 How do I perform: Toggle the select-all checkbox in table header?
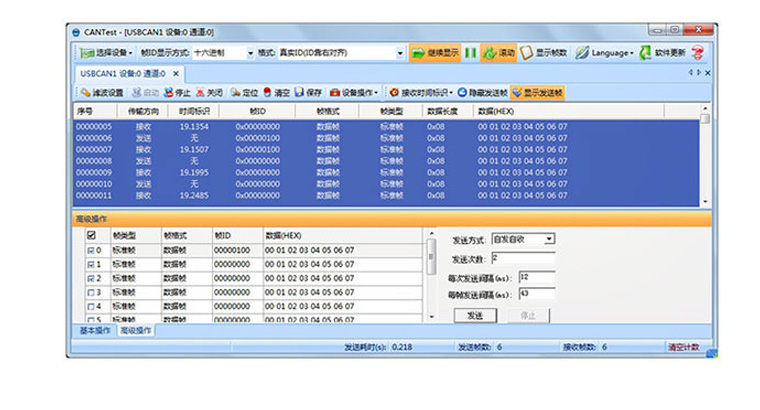[91, 235]
